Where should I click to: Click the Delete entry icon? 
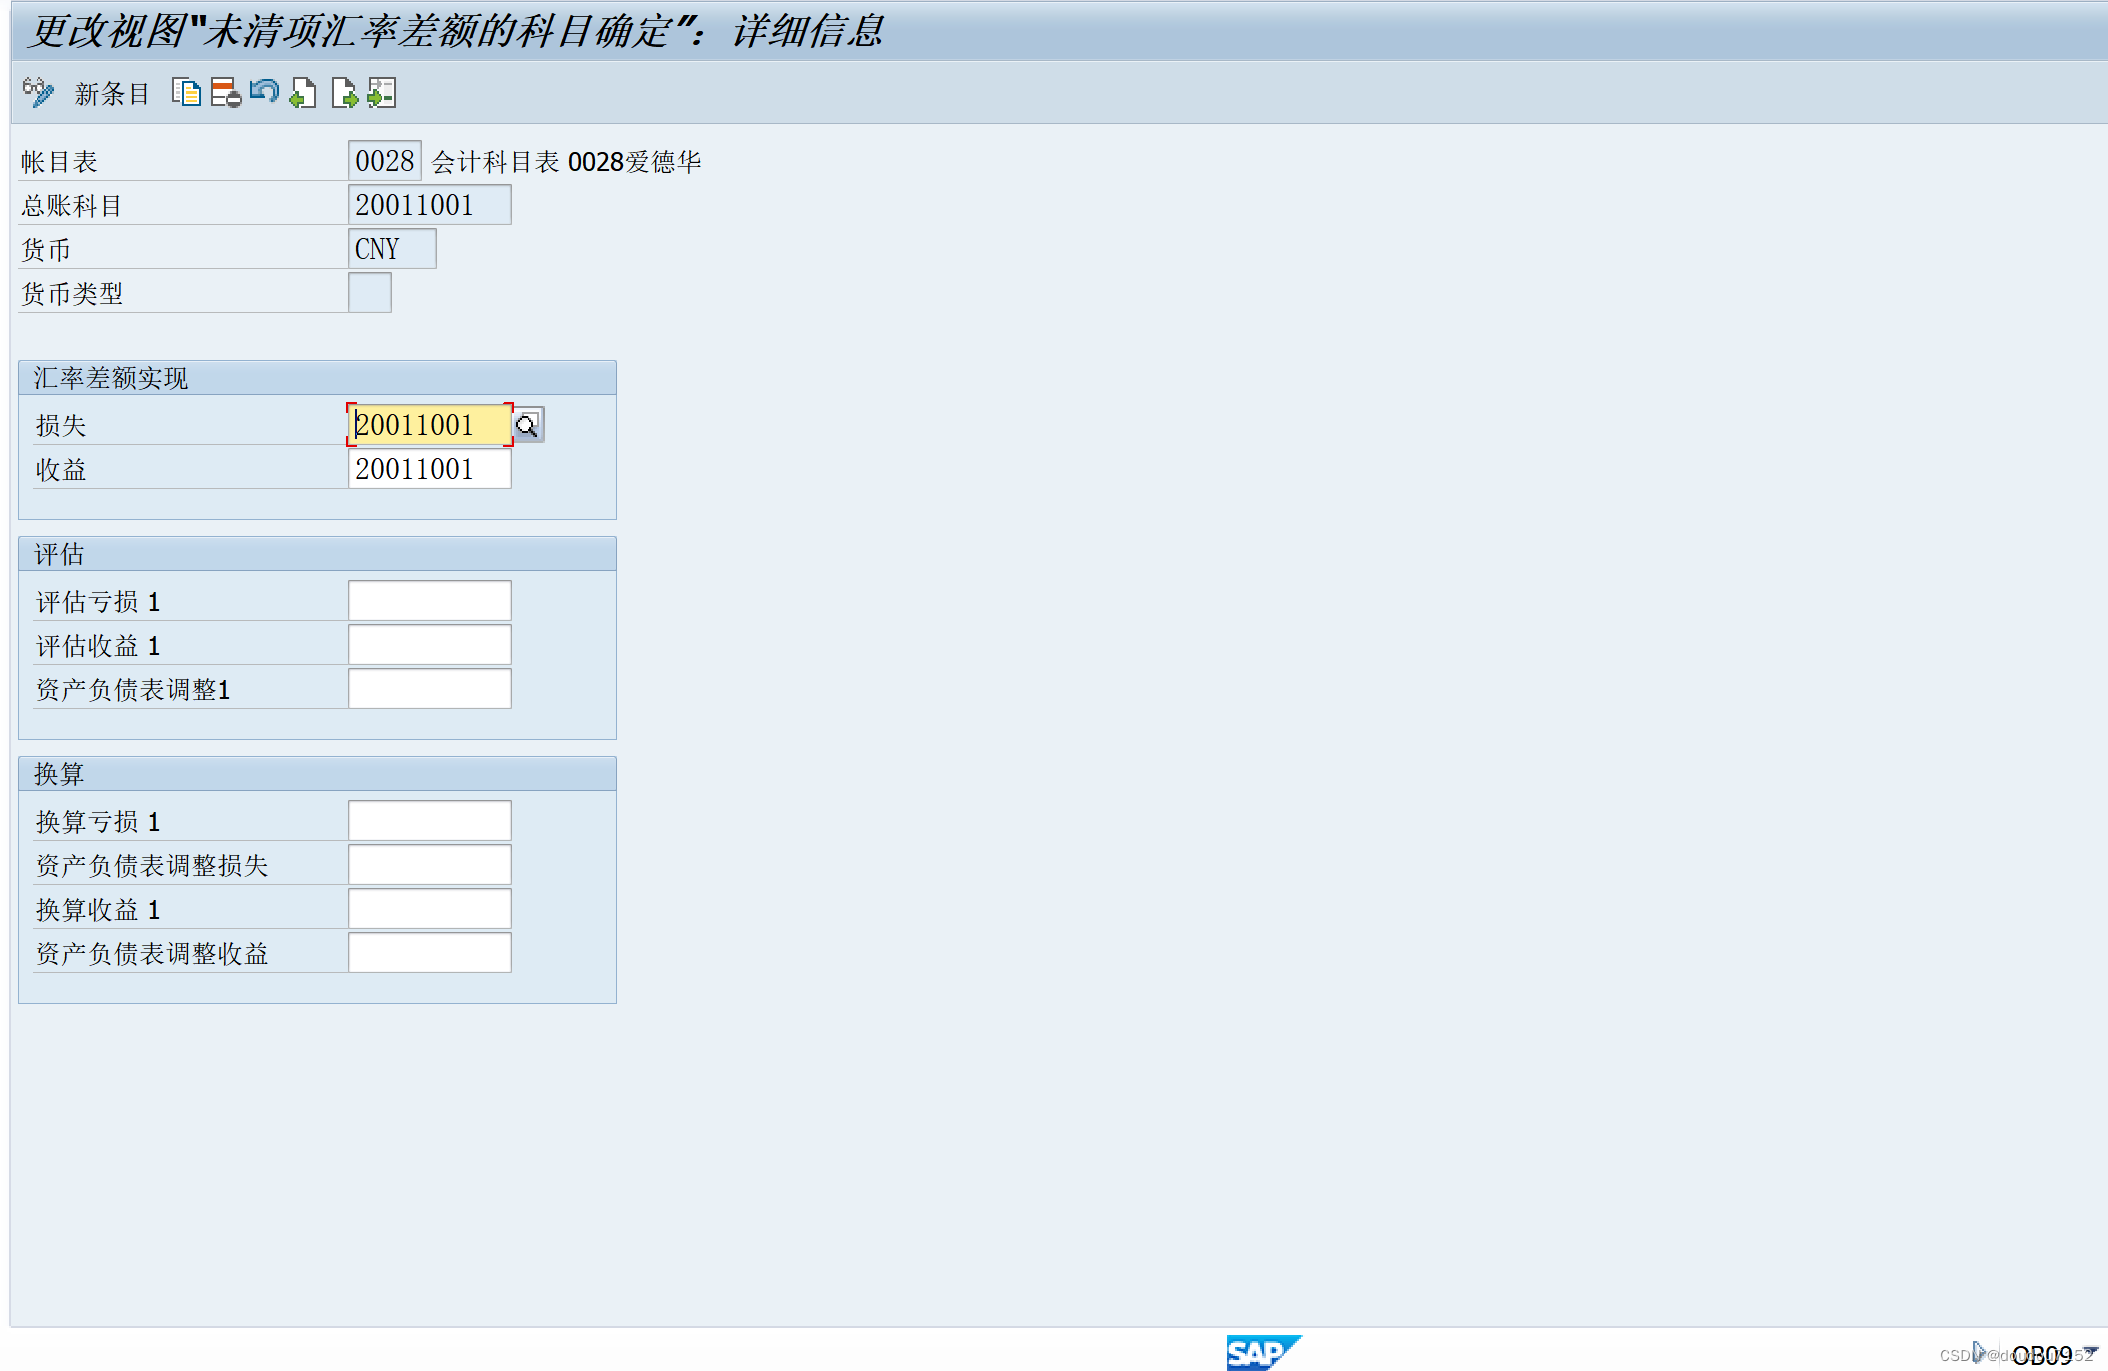tap(226, 93)
